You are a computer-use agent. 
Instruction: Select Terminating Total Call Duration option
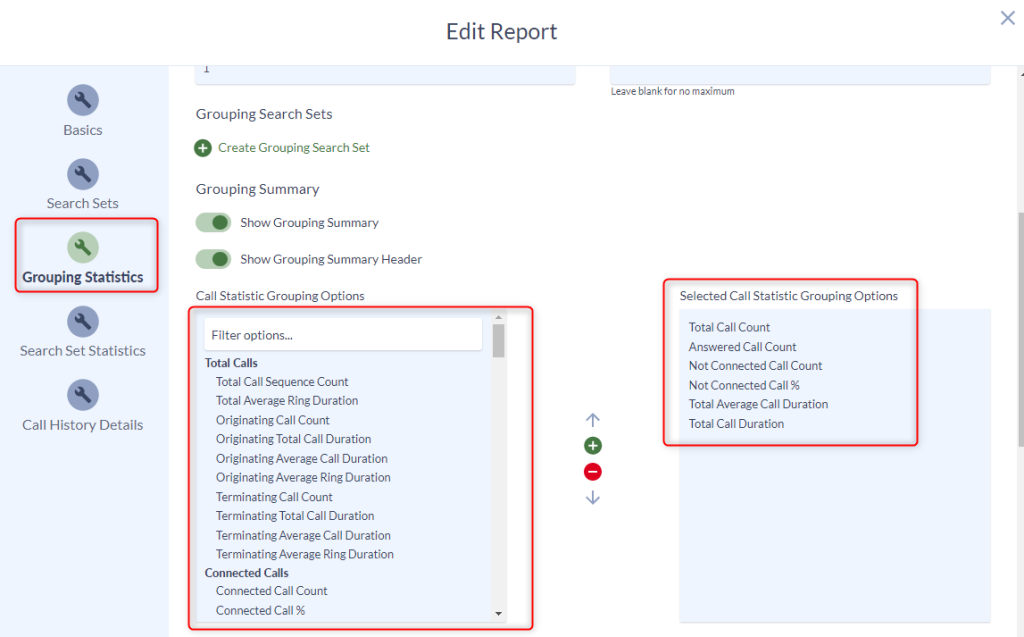click(295, 516)
